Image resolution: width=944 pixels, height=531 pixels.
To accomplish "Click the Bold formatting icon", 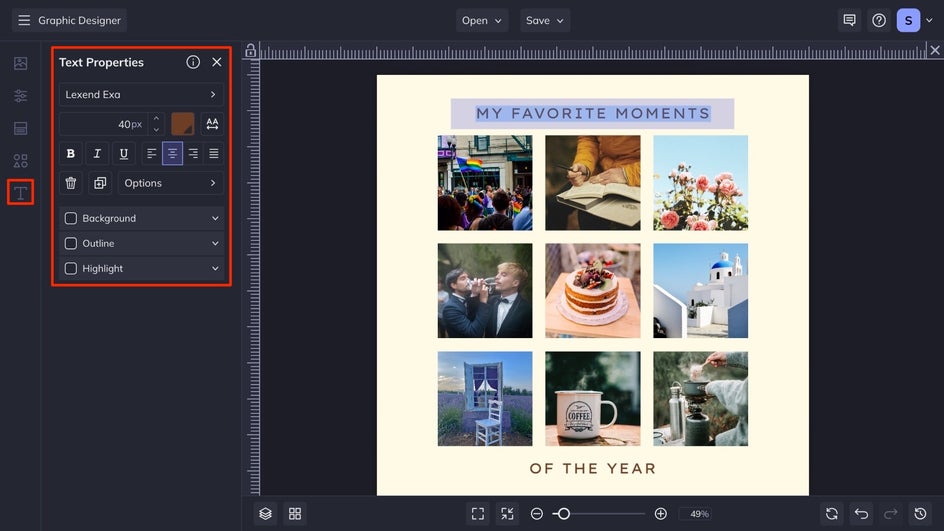I will [x=71, y=154].
